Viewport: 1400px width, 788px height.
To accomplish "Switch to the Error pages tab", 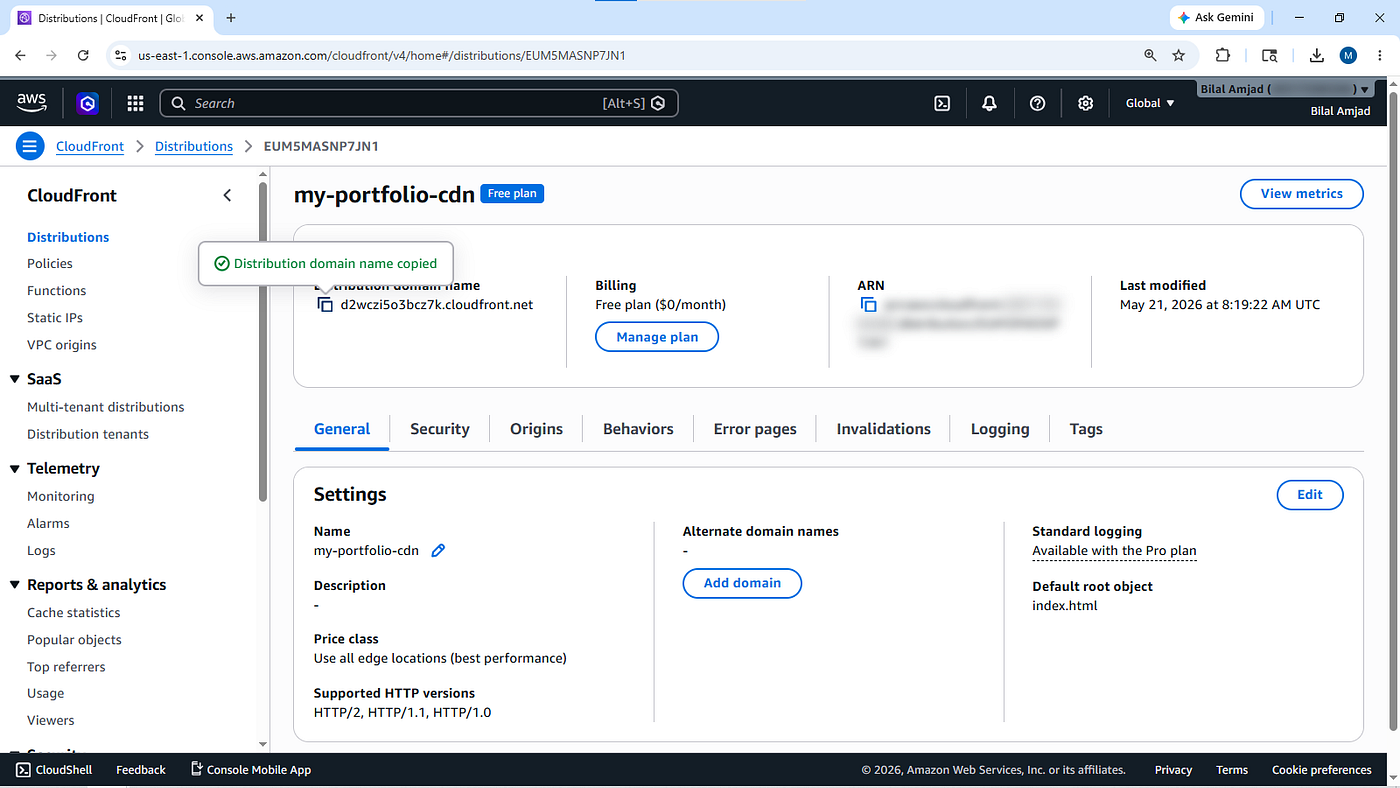I will [755, 429].
